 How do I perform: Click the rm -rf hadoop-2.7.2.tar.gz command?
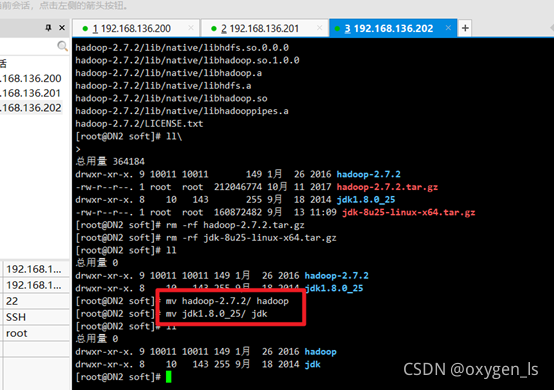pos(235,225)
